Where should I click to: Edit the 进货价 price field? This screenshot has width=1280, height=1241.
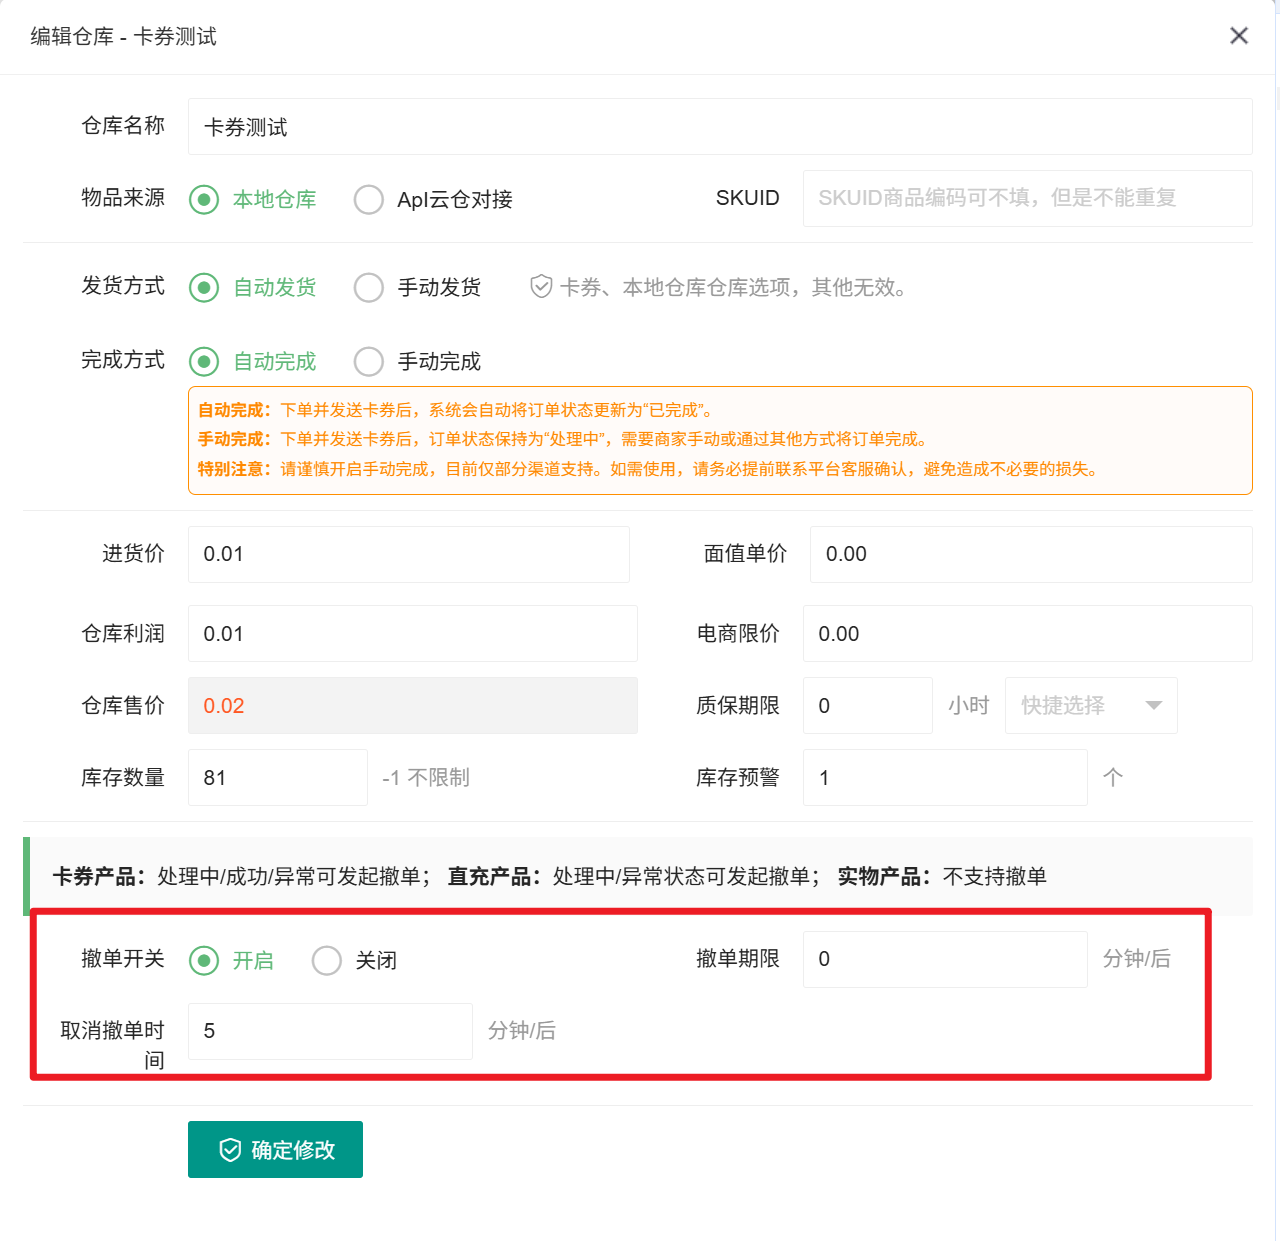pos(408,555)
